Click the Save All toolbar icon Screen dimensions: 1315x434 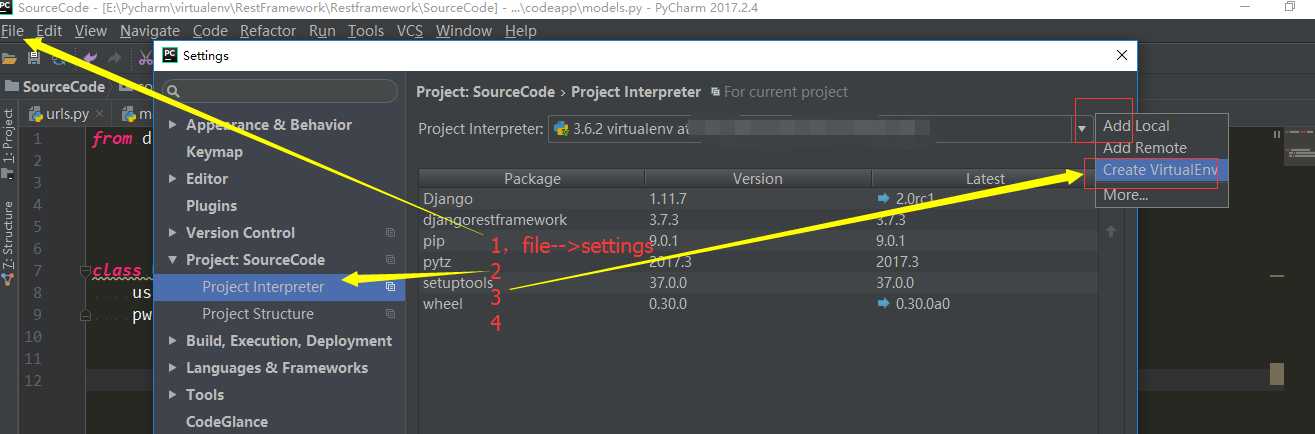34,59
